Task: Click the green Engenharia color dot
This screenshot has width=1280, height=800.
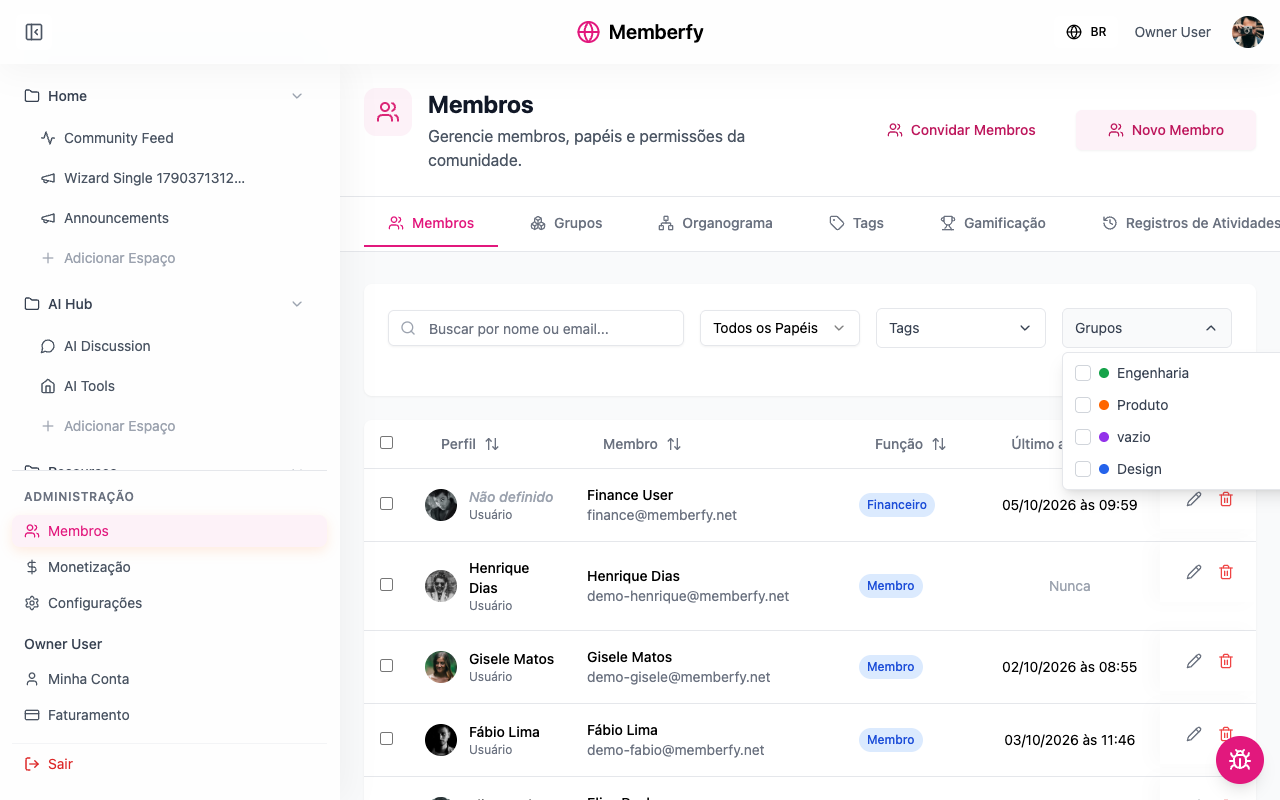Action: (1104, 373)
